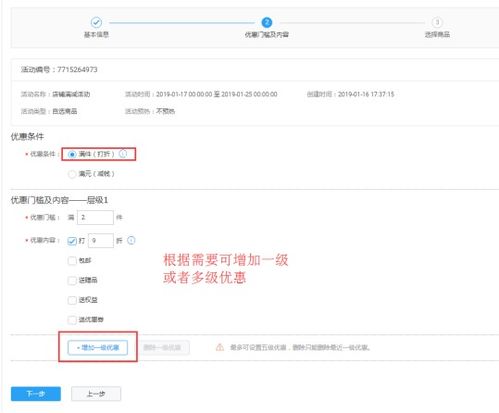The image size is (499, 413).
Task: Click the greyed-out delete one level button
Action: point(163,347)
